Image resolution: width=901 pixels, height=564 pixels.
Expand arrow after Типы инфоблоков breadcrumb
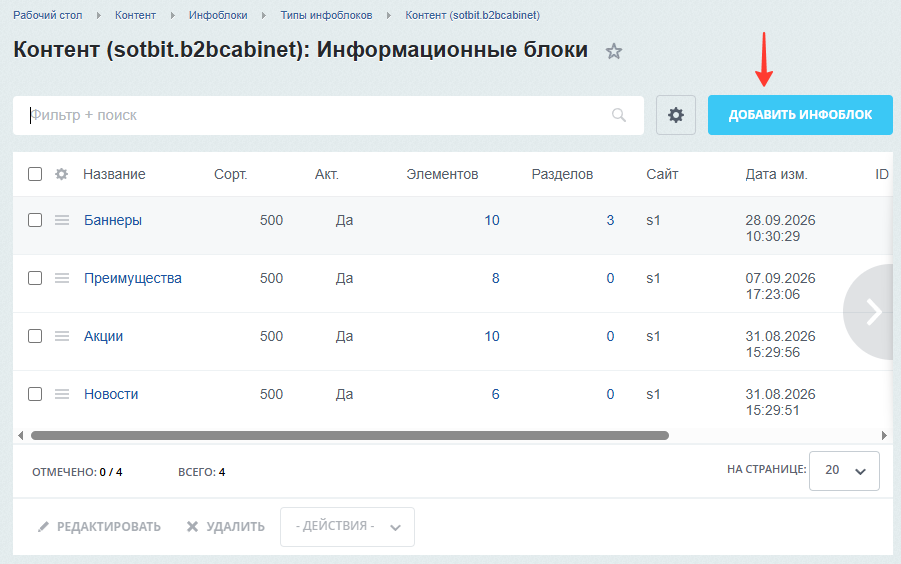click(x=389, y=16)
